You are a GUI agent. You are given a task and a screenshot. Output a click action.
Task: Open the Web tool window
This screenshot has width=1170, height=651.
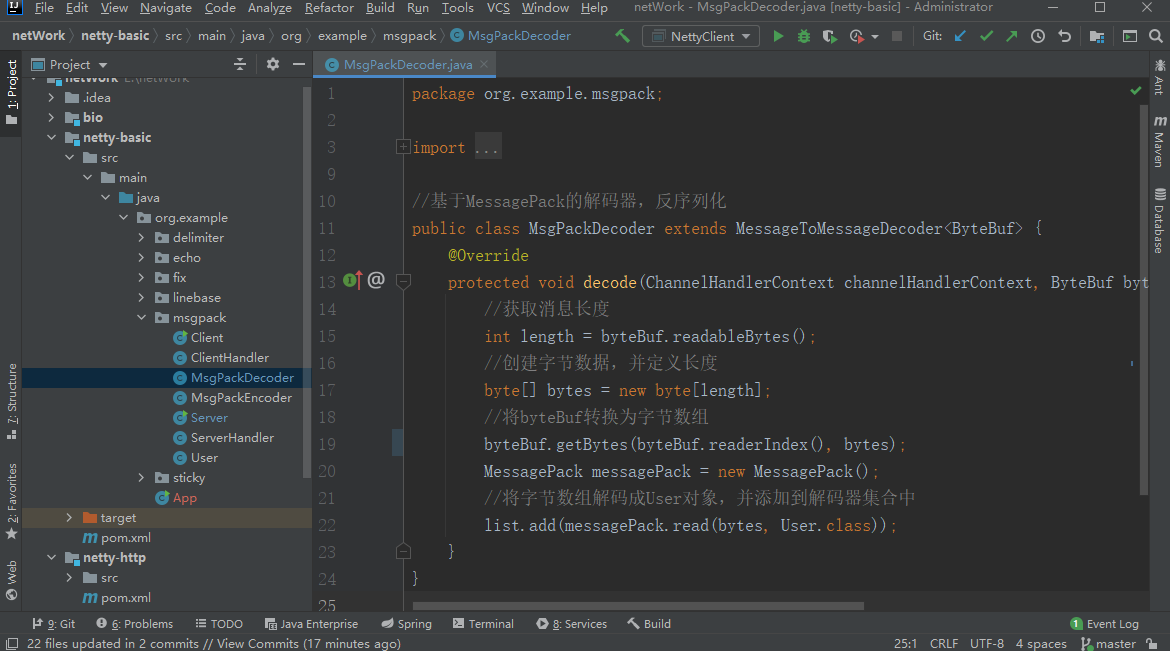11,581
